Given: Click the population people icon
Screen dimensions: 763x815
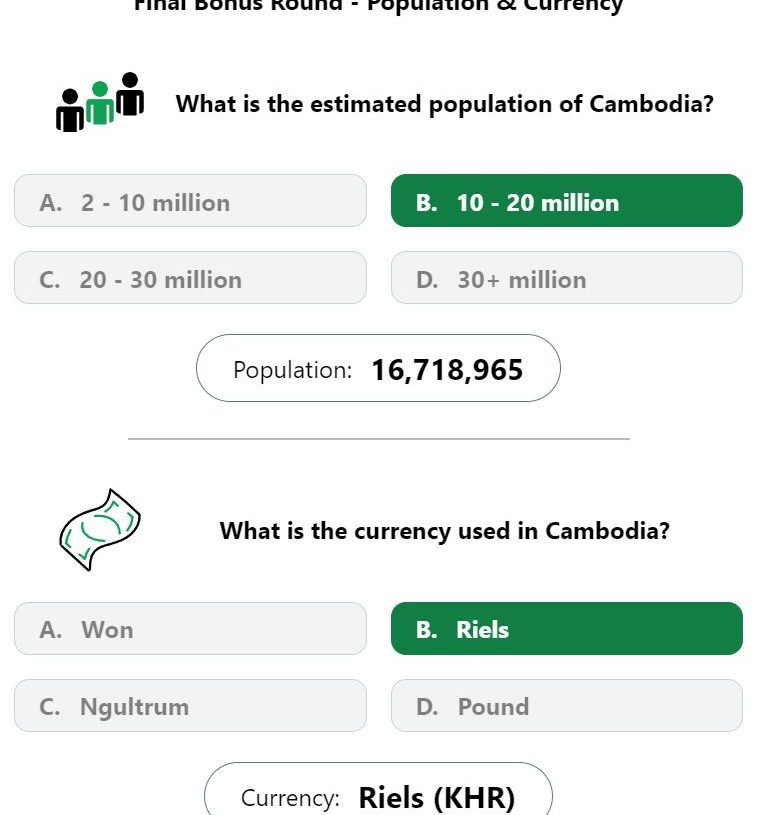Looking at the screenshot, I should coord(100,102).
